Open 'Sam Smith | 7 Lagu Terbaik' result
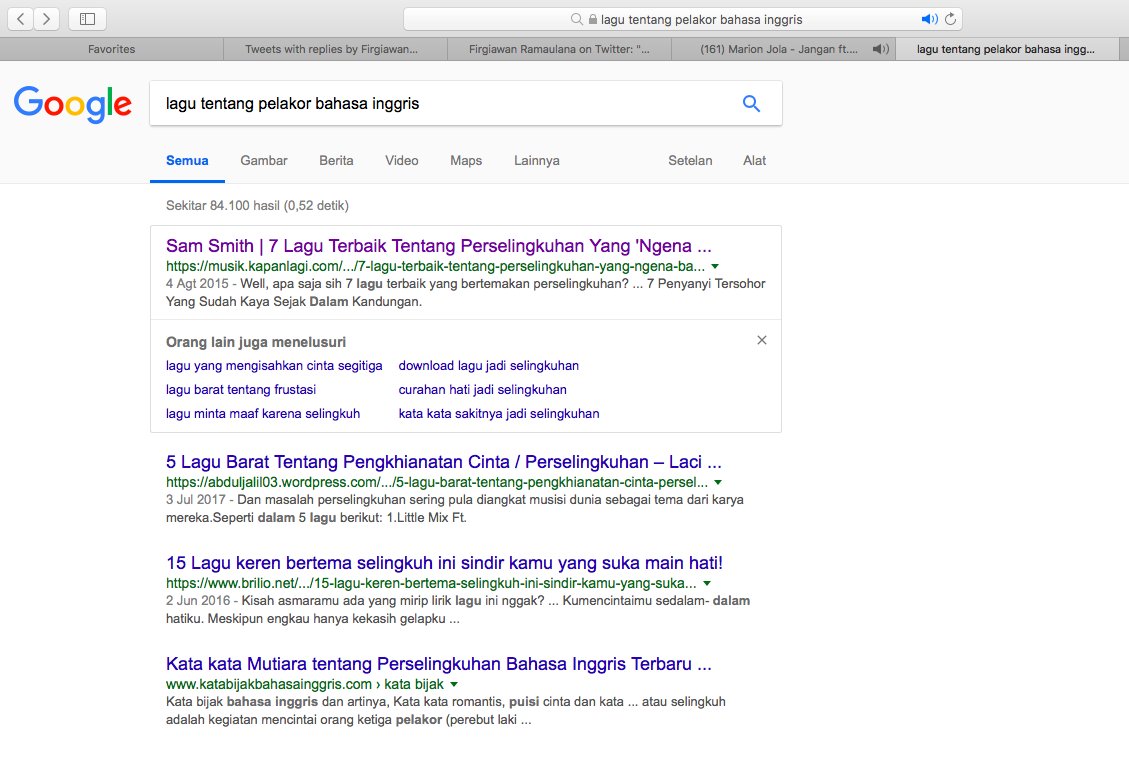The image size is (1129, 767). (x=438, y=246)
